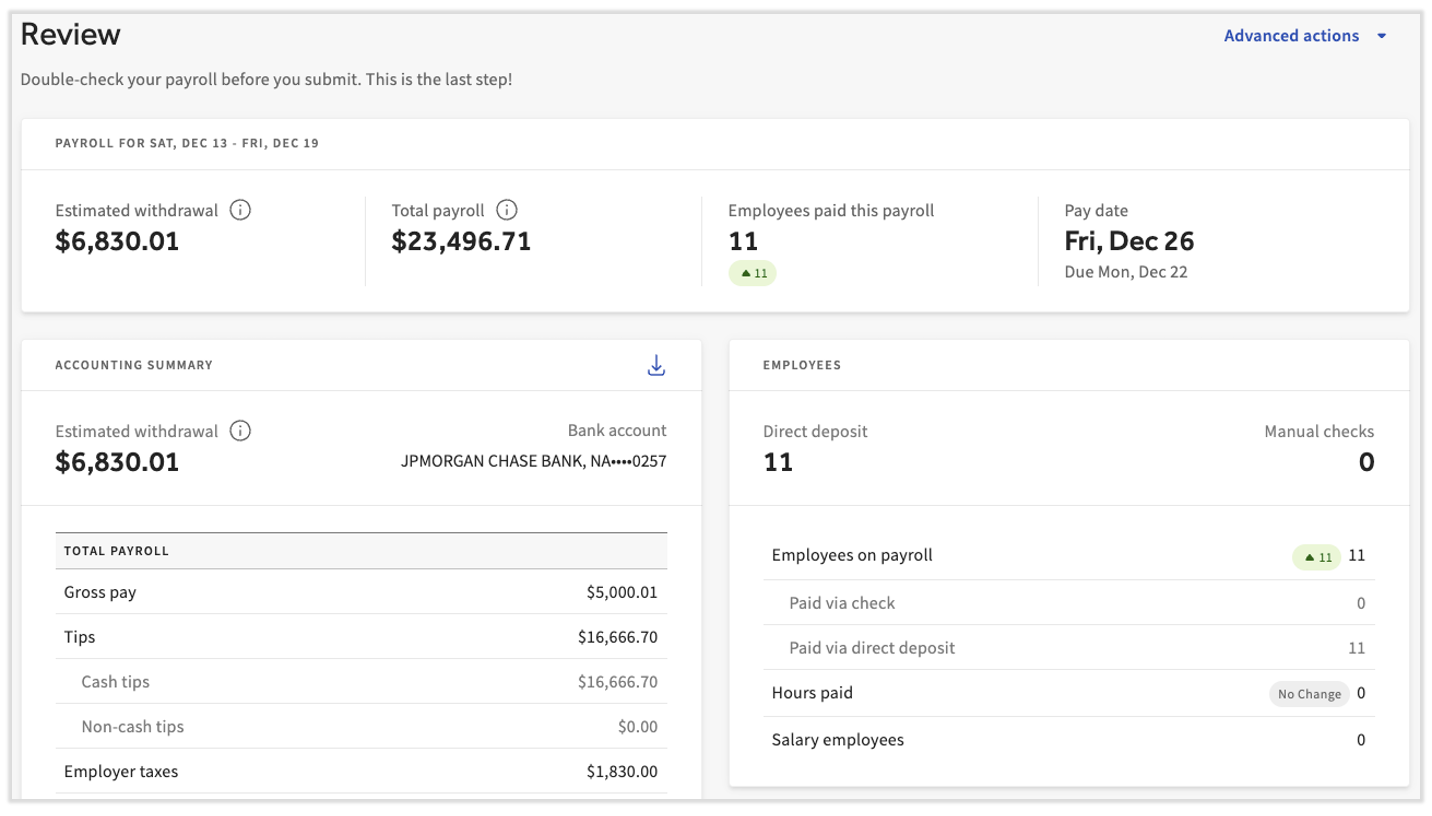Screen dimensions: 1432x816
Task: Select the Paid via check row
Action: coord(840,603)
